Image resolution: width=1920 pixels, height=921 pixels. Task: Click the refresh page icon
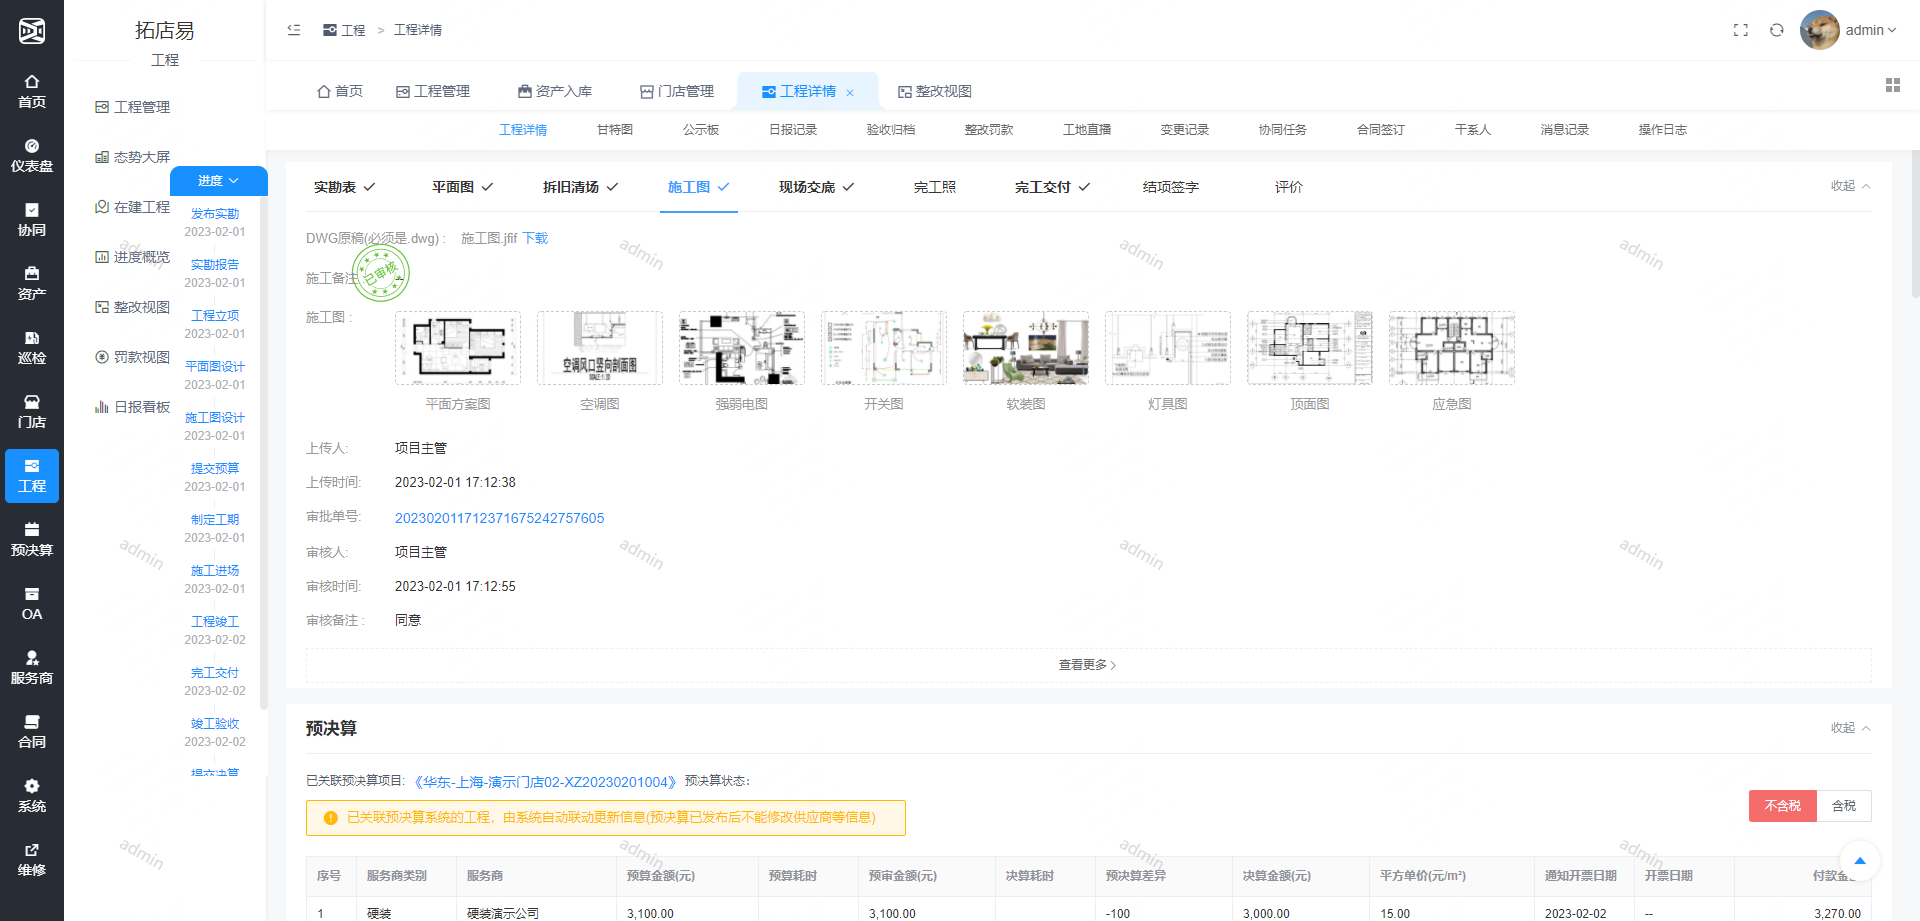coord(1776,30)
